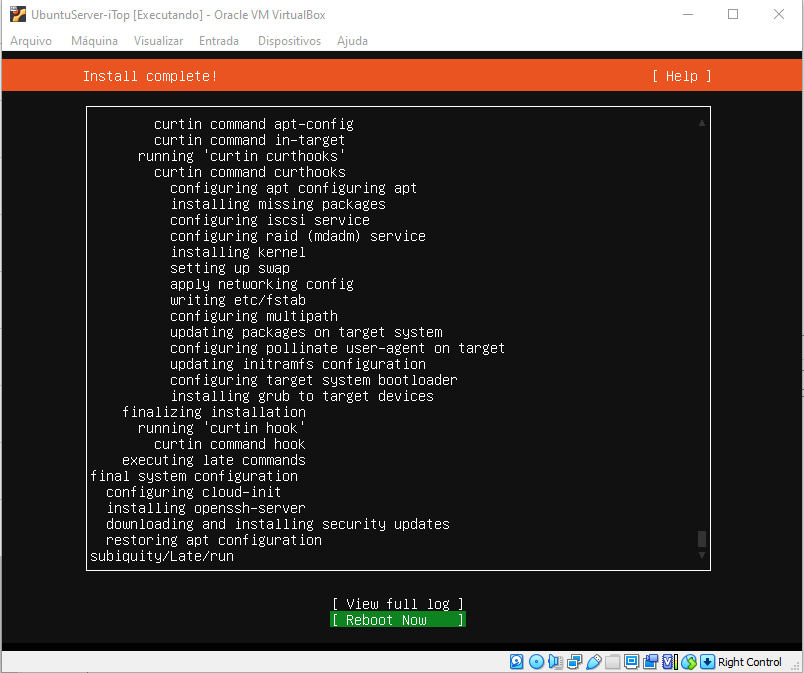This screenshot has width=804, height=673.
Task: Click the window resize grip in the status bar
Action: point(796,665)
